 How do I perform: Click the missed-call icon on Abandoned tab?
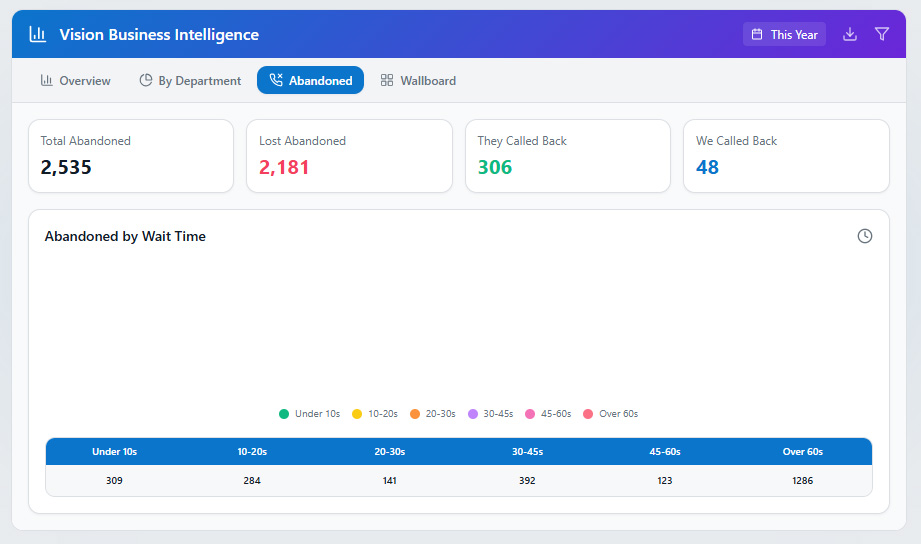pyautogui.click(x=276, y=80)
